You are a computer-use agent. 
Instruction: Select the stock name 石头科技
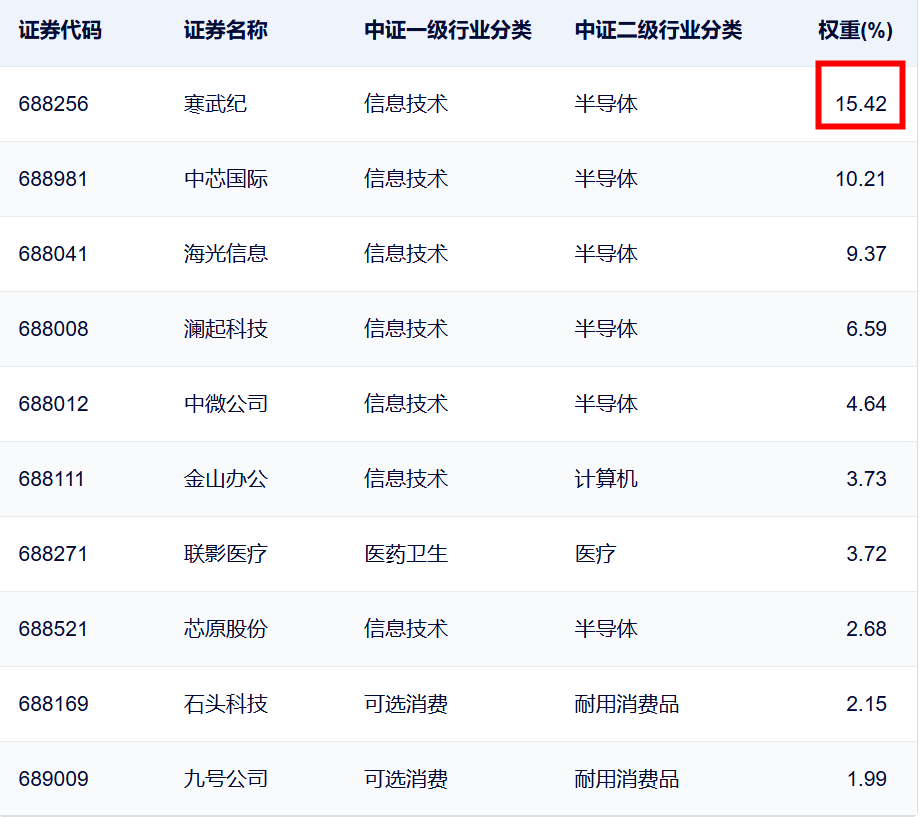[226, 704]
